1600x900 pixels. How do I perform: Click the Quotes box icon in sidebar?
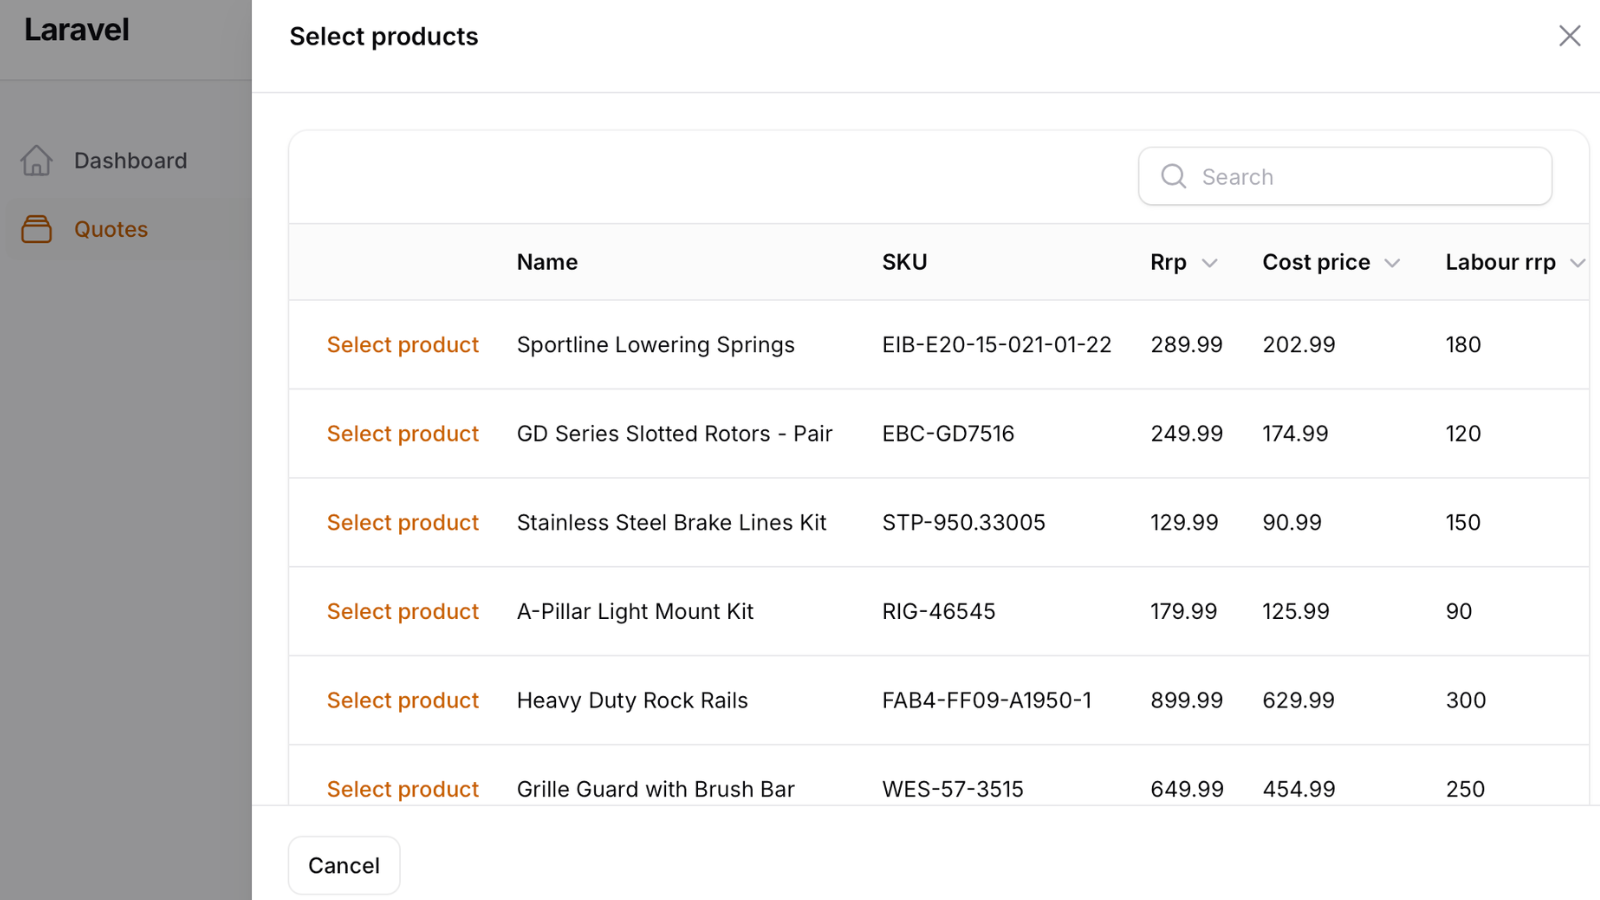point(37,229)
